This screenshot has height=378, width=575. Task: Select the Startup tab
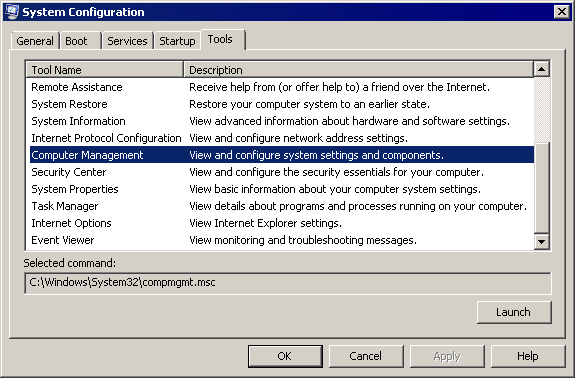click(x=177, y=41)
